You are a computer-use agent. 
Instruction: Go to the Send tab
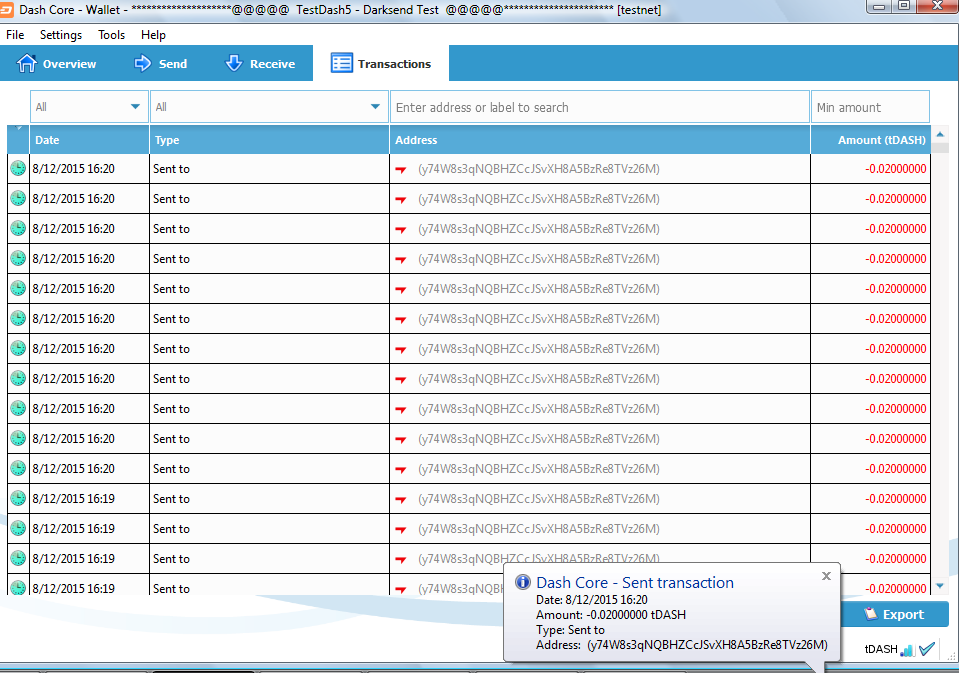(160, 64)
